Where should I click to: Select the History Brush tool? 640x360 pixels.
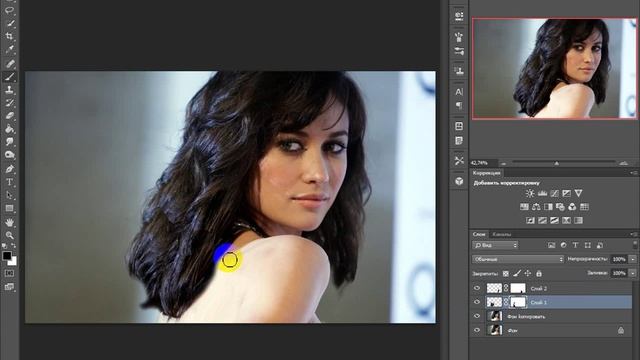click(x=9, y=103)
